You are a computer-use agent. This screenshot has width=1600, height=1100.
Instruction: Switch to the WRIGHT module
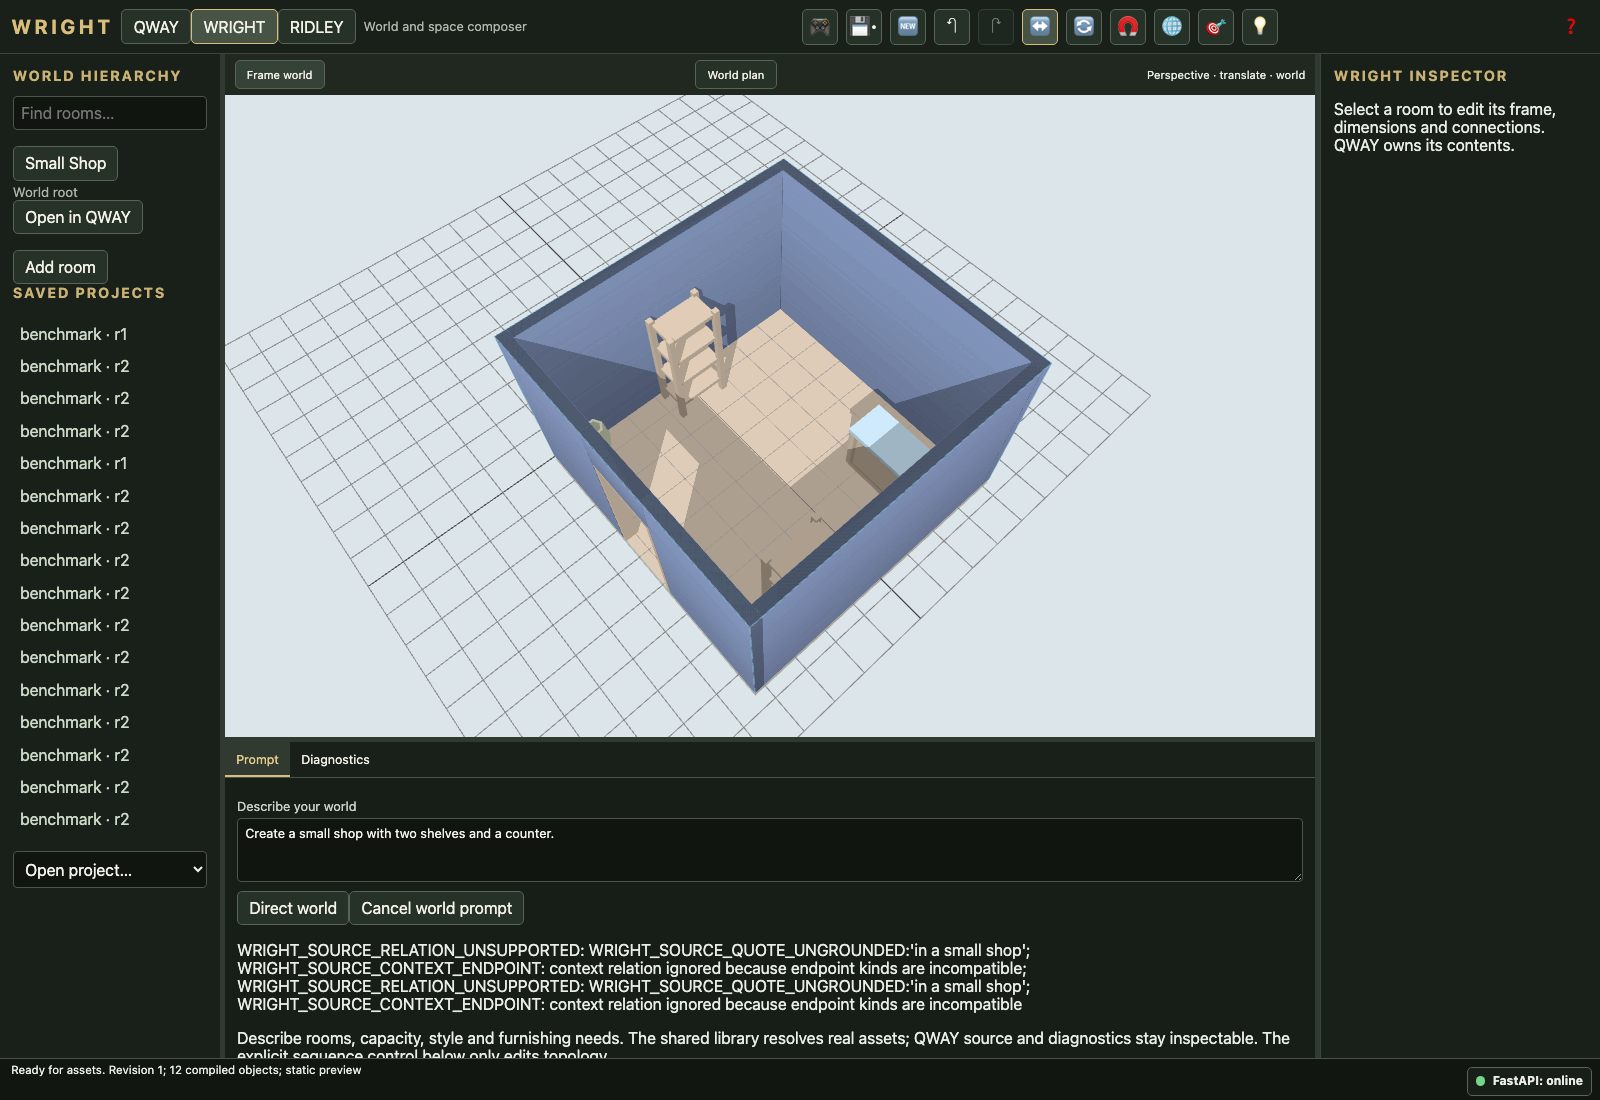click(x=234, y=27)
